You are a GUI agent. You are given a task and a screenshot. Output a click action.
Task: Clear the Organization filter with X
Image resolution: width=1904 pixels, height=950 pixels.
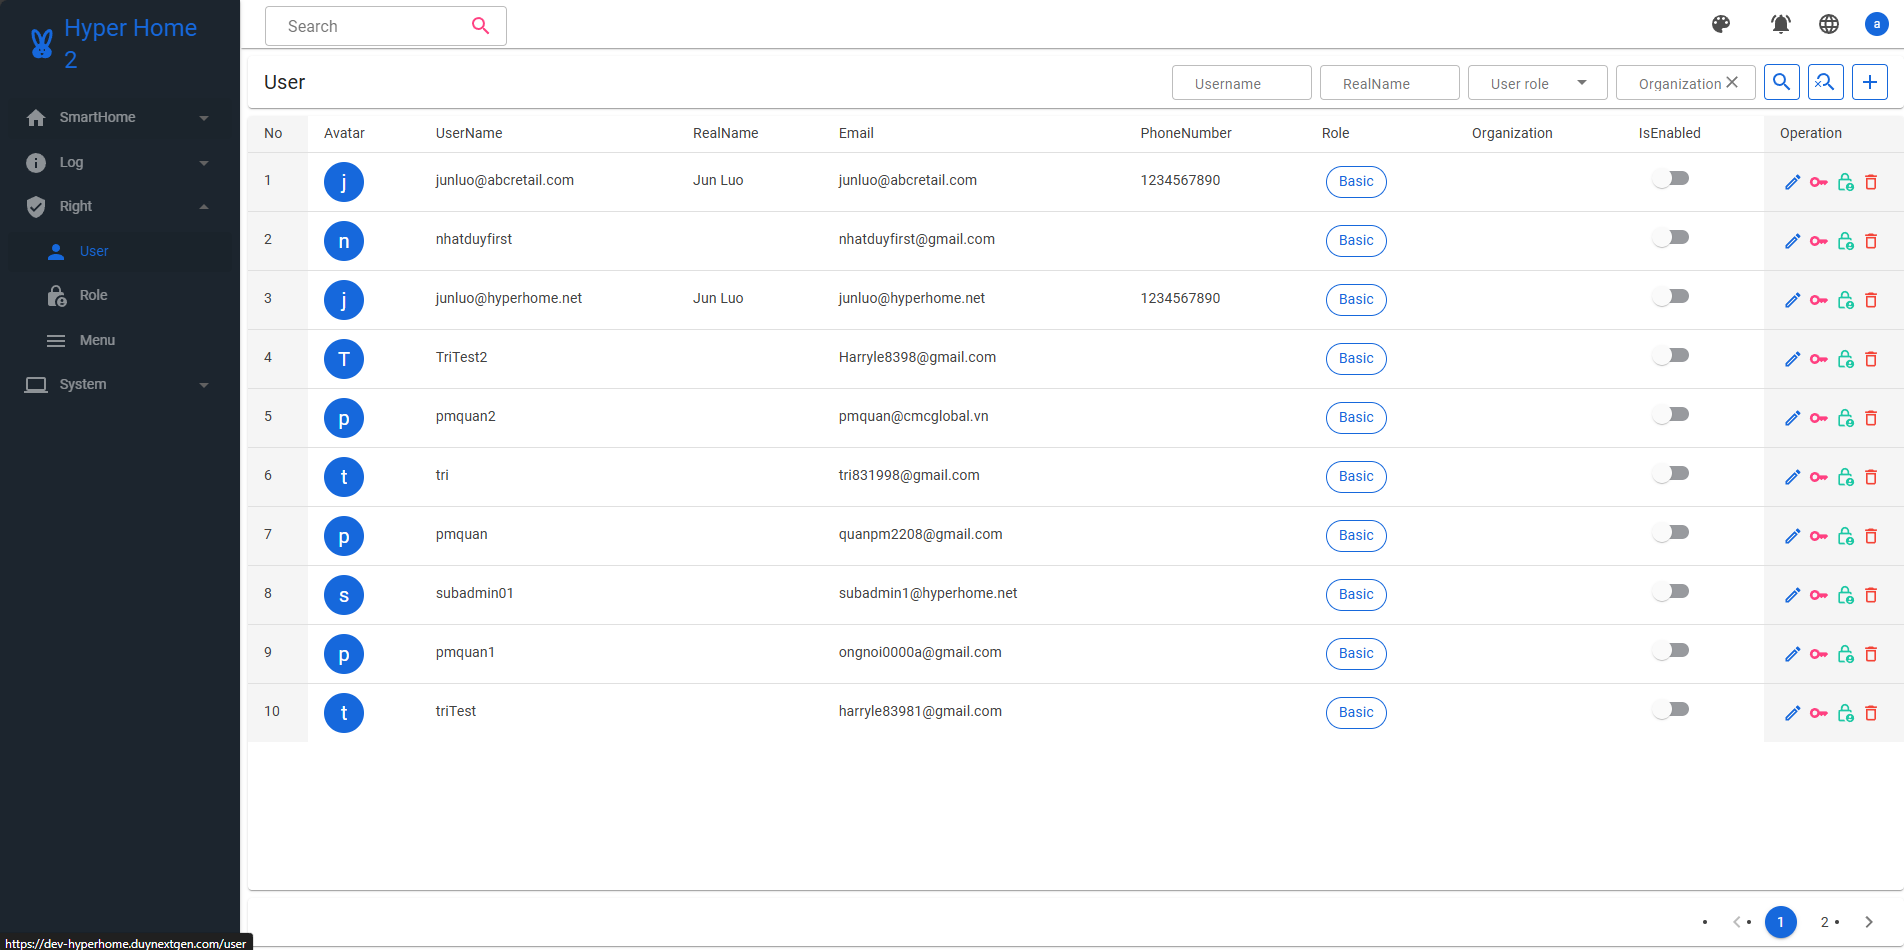1732,82
